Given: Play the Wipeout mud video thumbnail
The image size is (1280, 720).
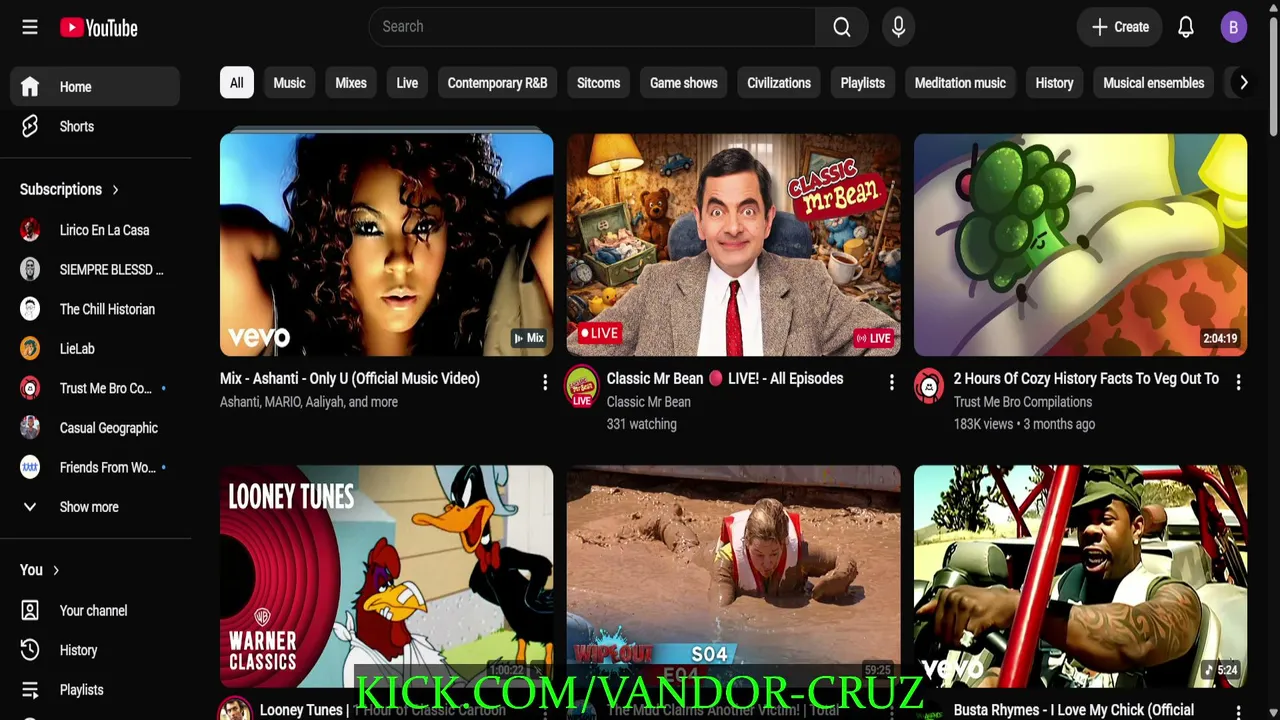Looking at the screenshot, I should [733, 575].
